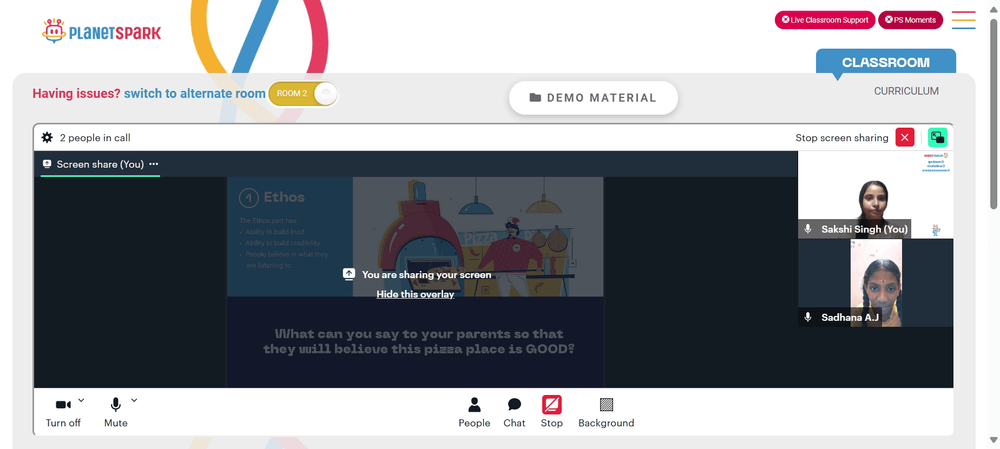Open the Chat panel

(514, 412)
